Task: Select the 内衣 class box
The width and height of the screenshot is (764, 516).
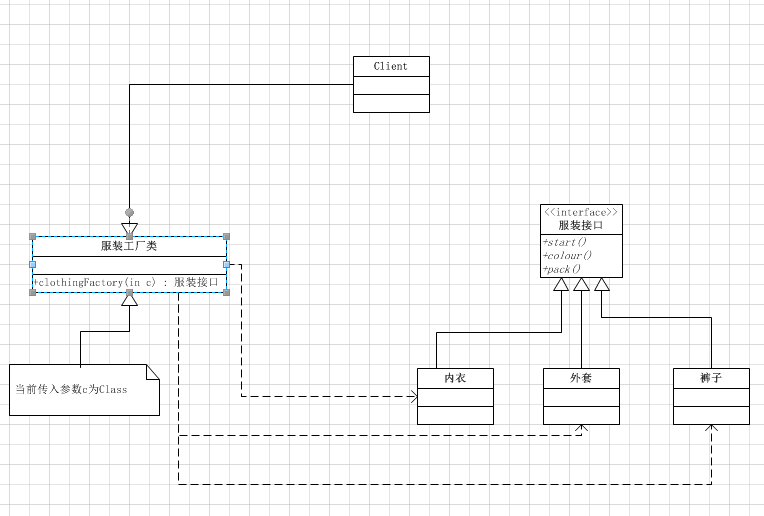Action: (455, 396)
